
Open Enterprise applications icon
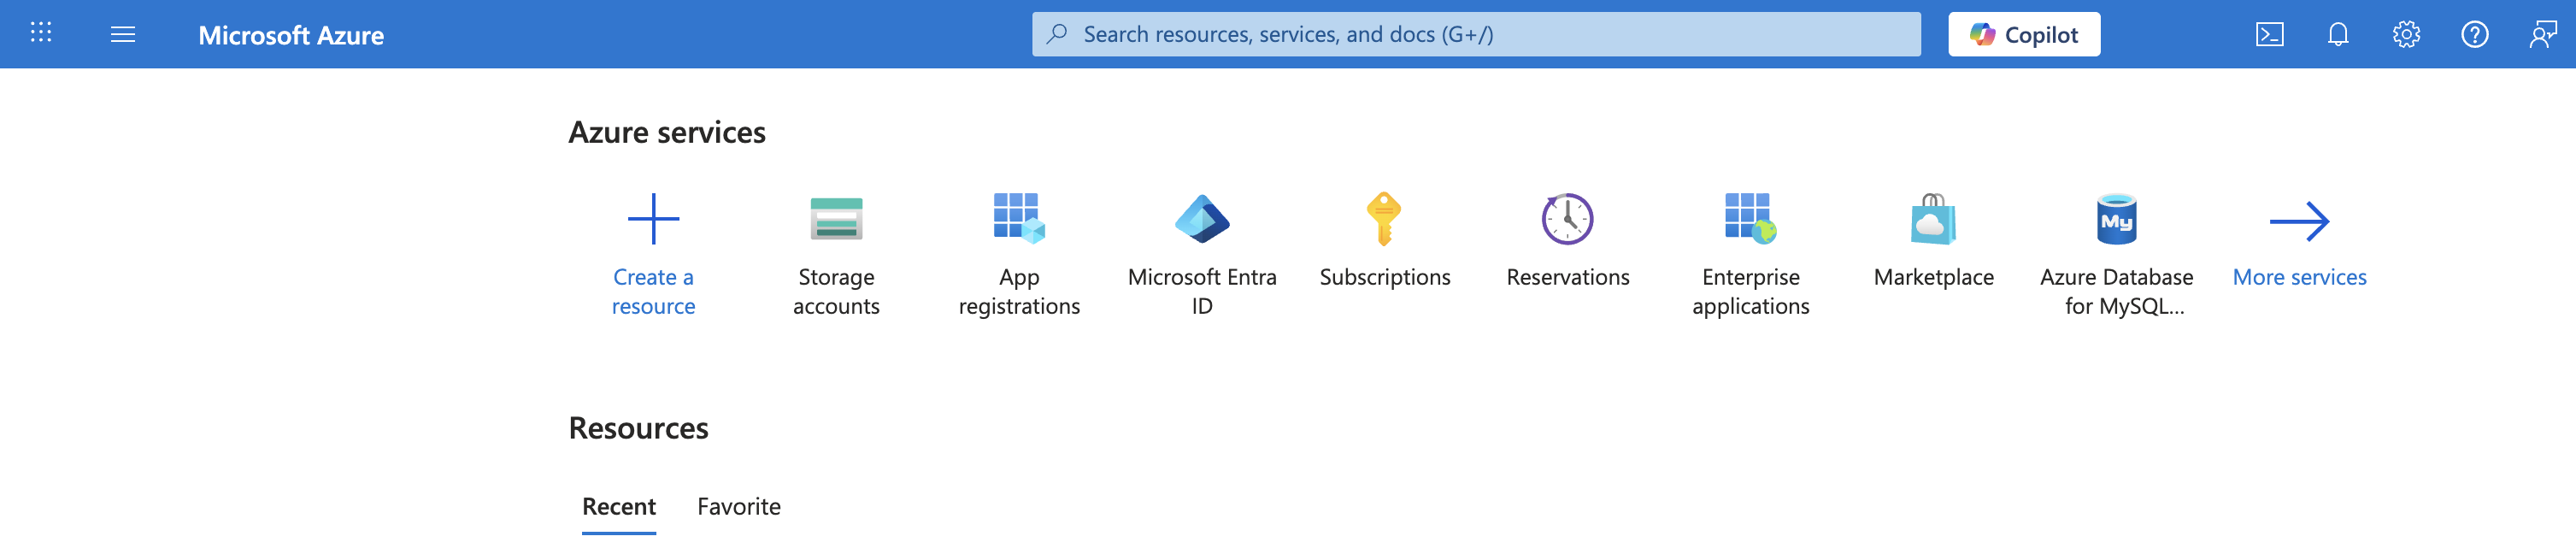click(x=1750, y=219)
